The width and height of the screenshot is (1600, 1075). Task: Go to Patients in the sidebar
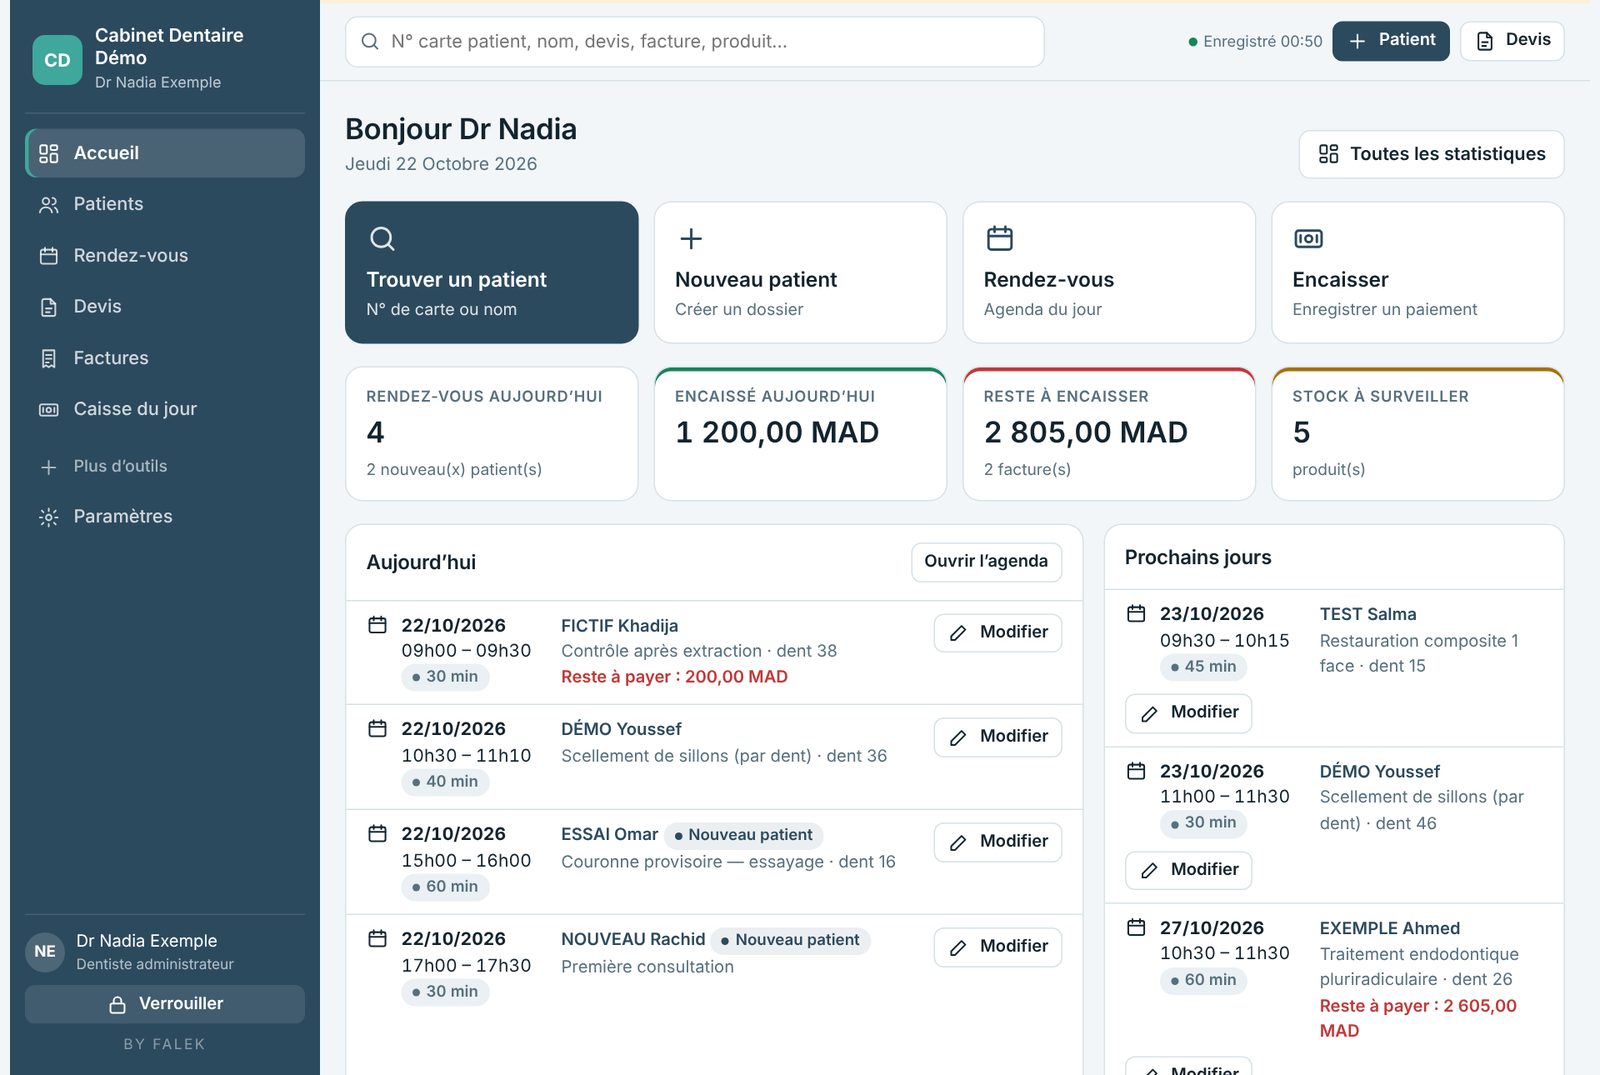point(165,204)
